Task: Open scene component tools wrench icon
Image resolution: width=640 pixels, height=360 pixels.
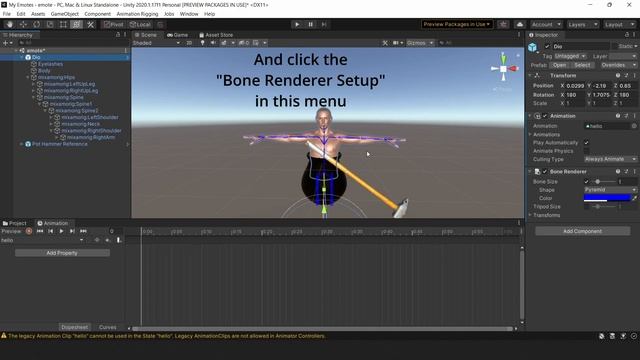Action: click(x=385, y=43)
